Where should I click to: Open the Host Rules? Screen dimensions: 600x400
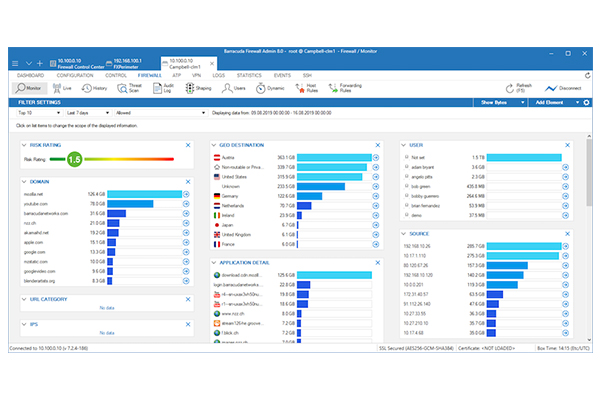pos(307,88)
